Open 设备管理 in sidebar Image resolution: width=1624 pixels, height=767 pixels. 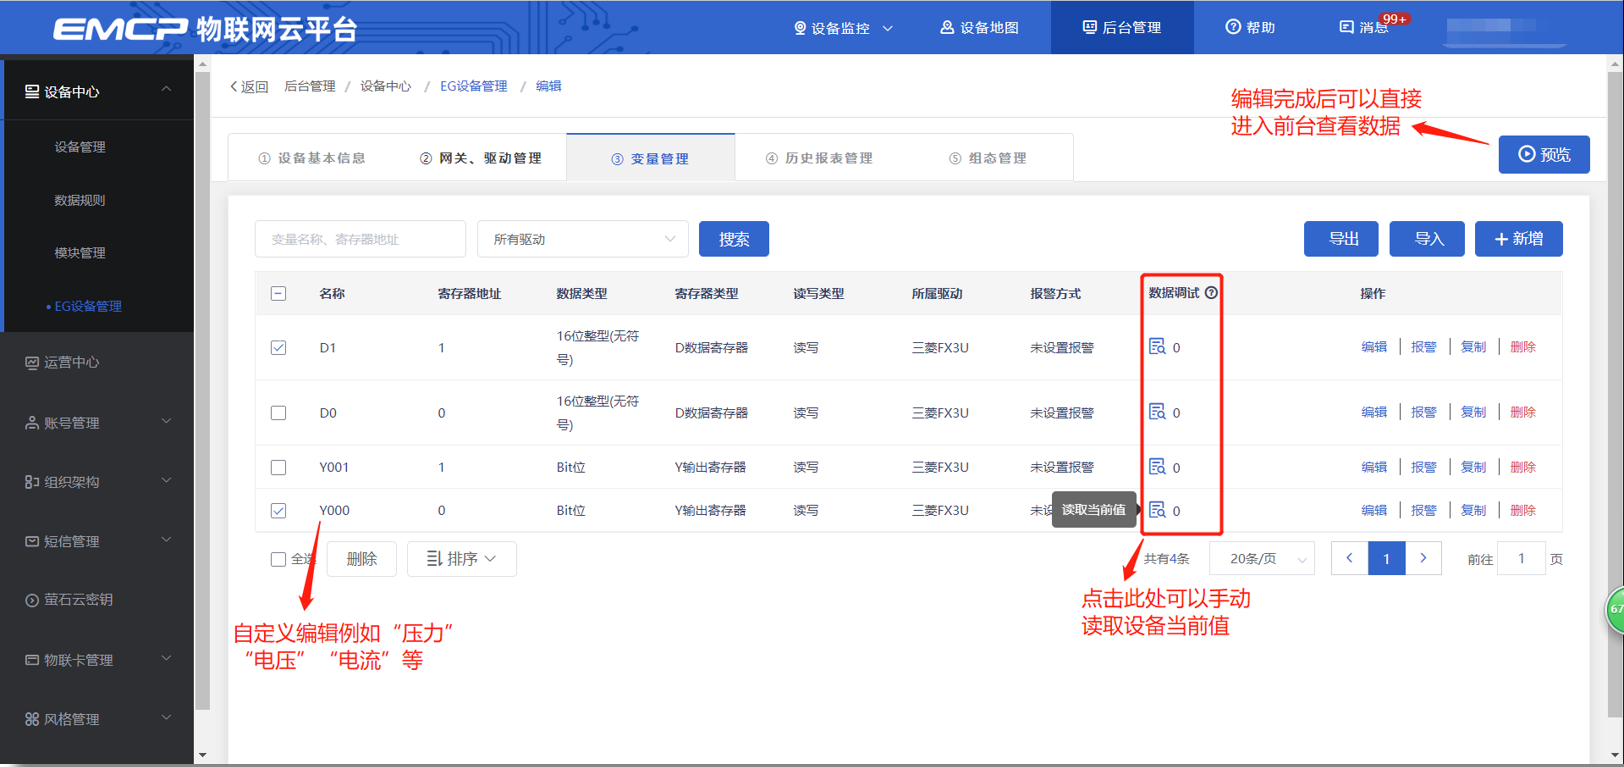click(x=80, y=147)
